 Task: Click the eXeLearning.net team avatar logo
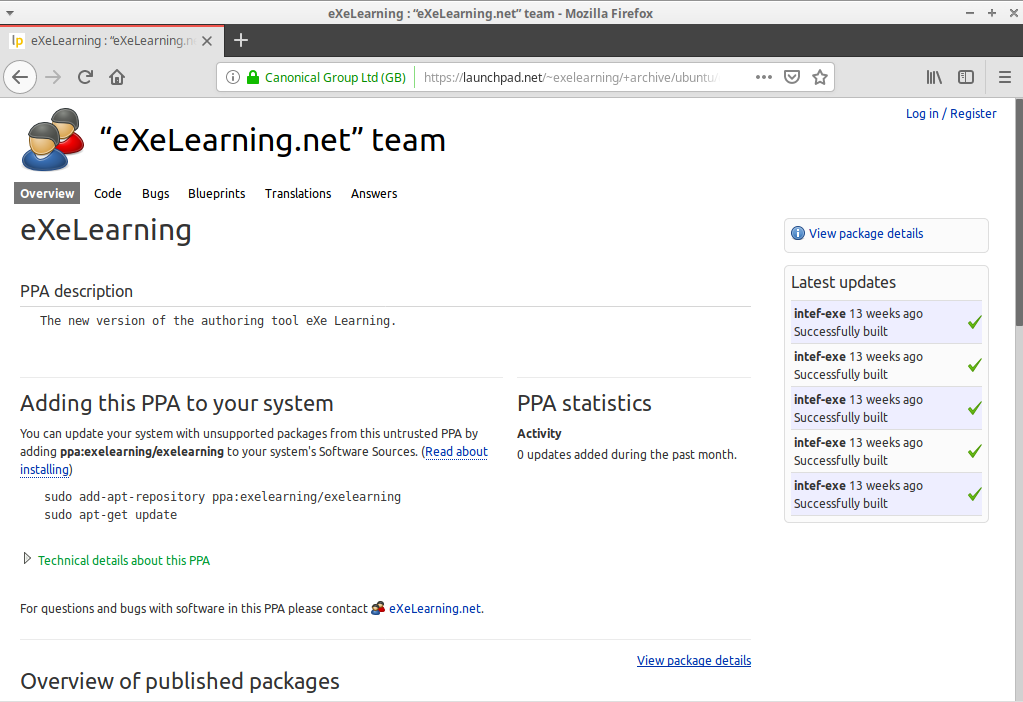[53, 140]
